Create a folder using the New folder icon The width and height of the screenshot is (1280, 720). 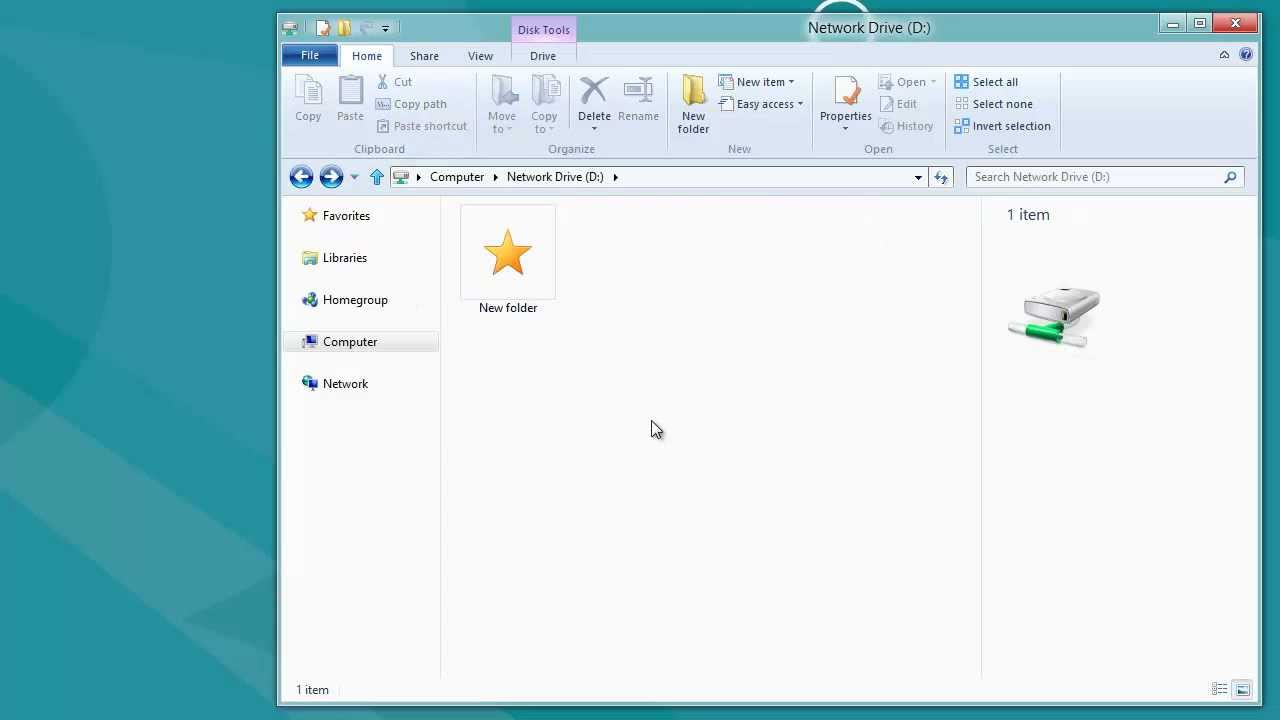tap(693, 100)
